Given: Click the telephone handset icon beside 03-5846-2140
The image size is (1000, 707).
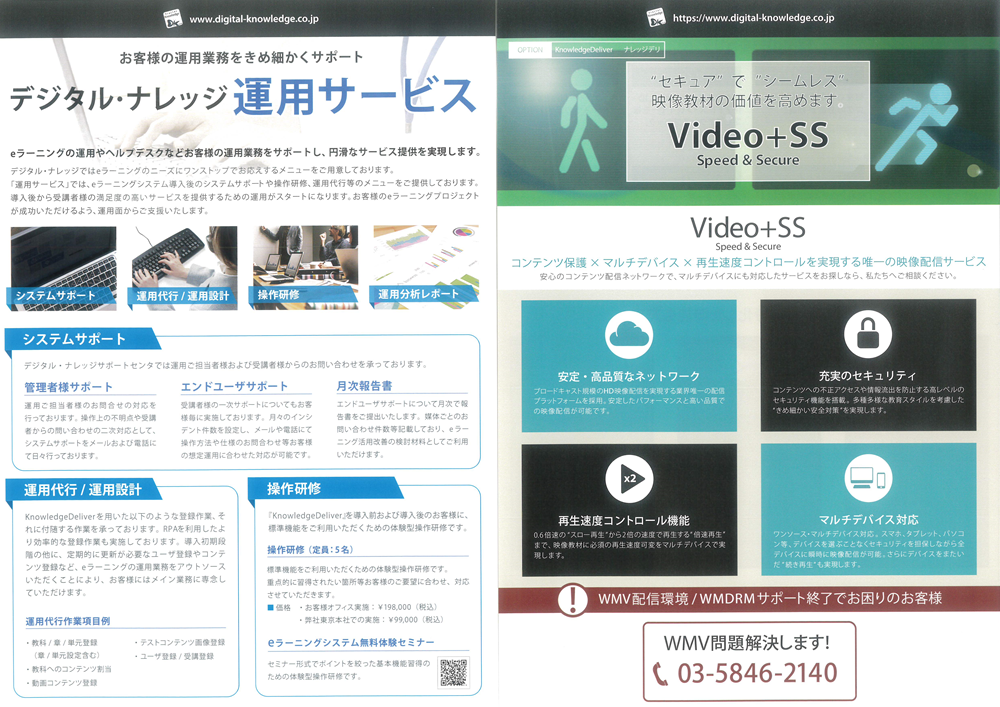Looking at the screenshot, I should point(661,674).
